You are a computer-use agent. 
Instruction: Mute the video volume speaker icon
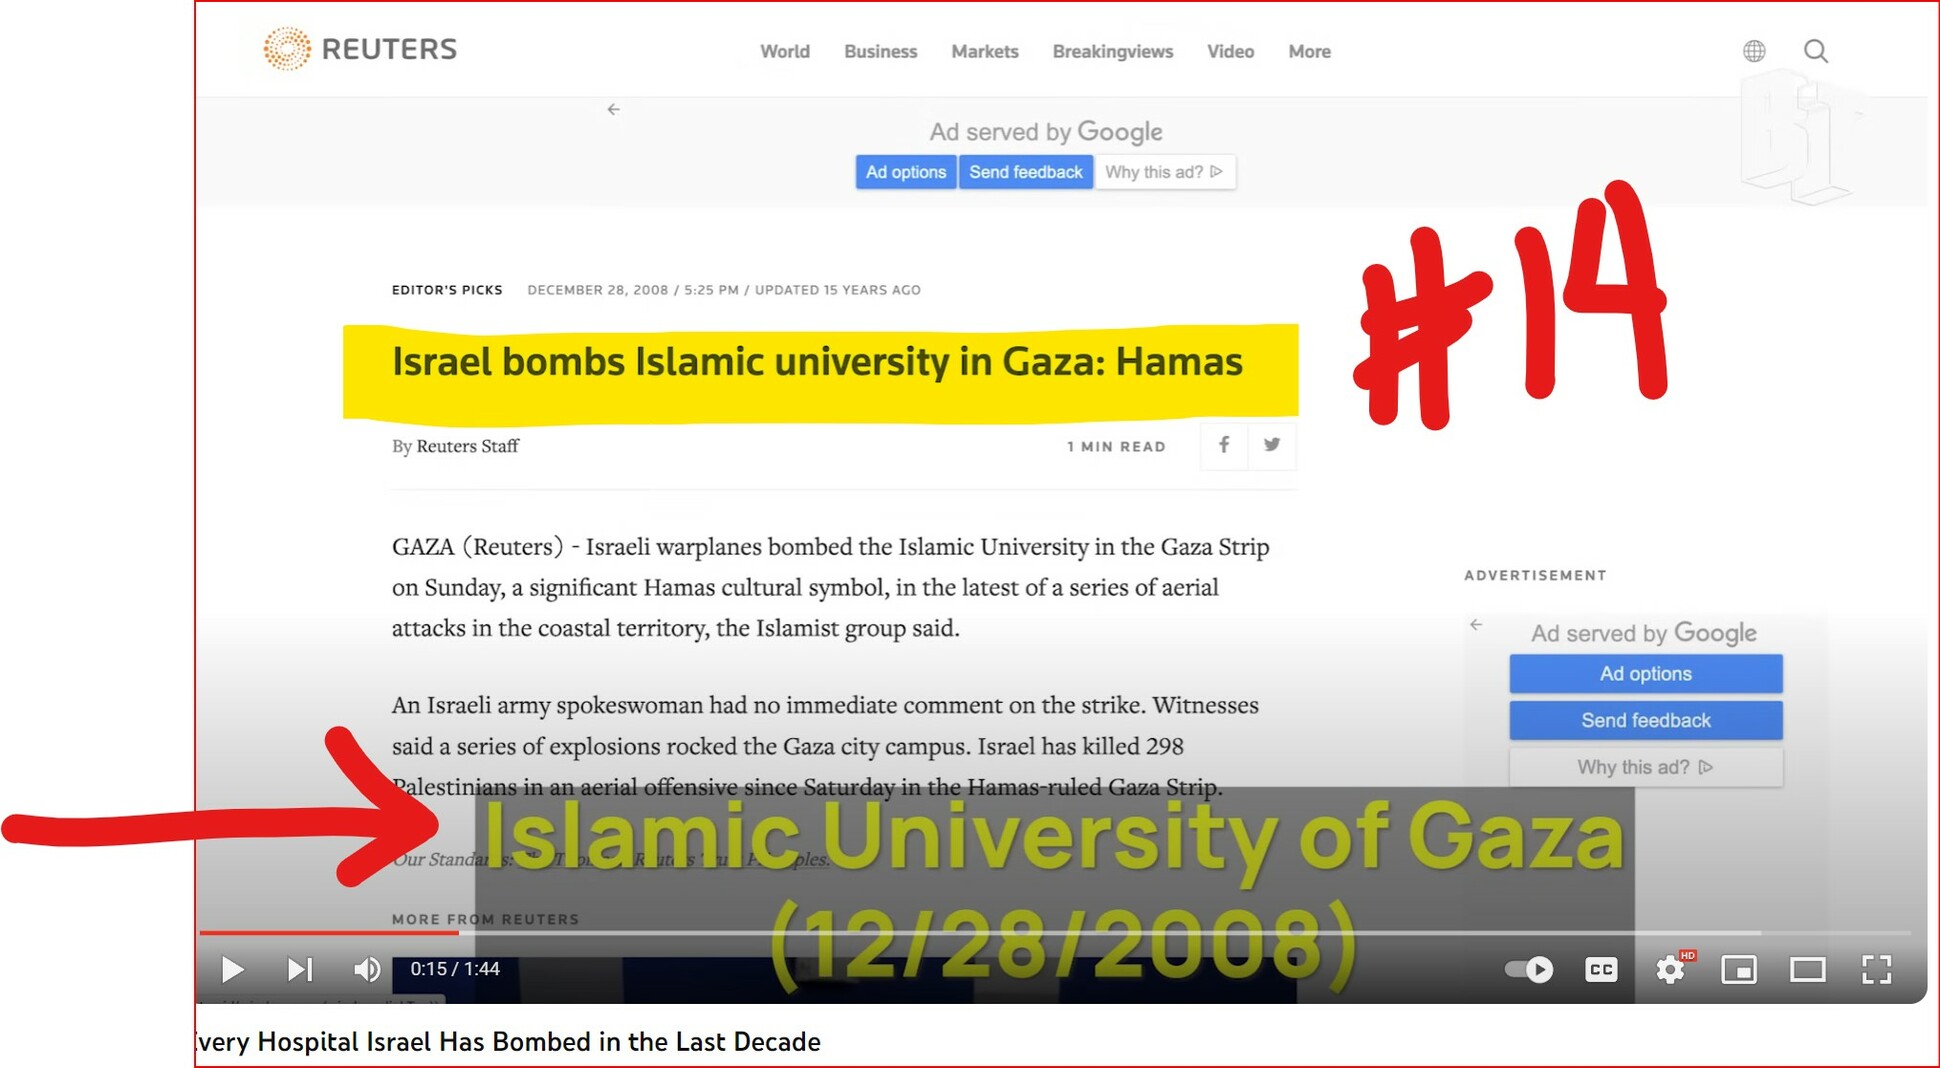tap(367, 969)
